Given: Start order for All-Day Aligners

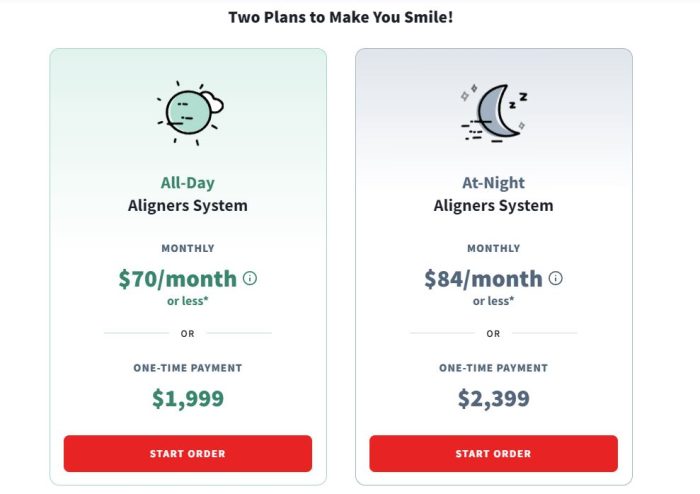Looking at the screenshot, I should point(188,453).
